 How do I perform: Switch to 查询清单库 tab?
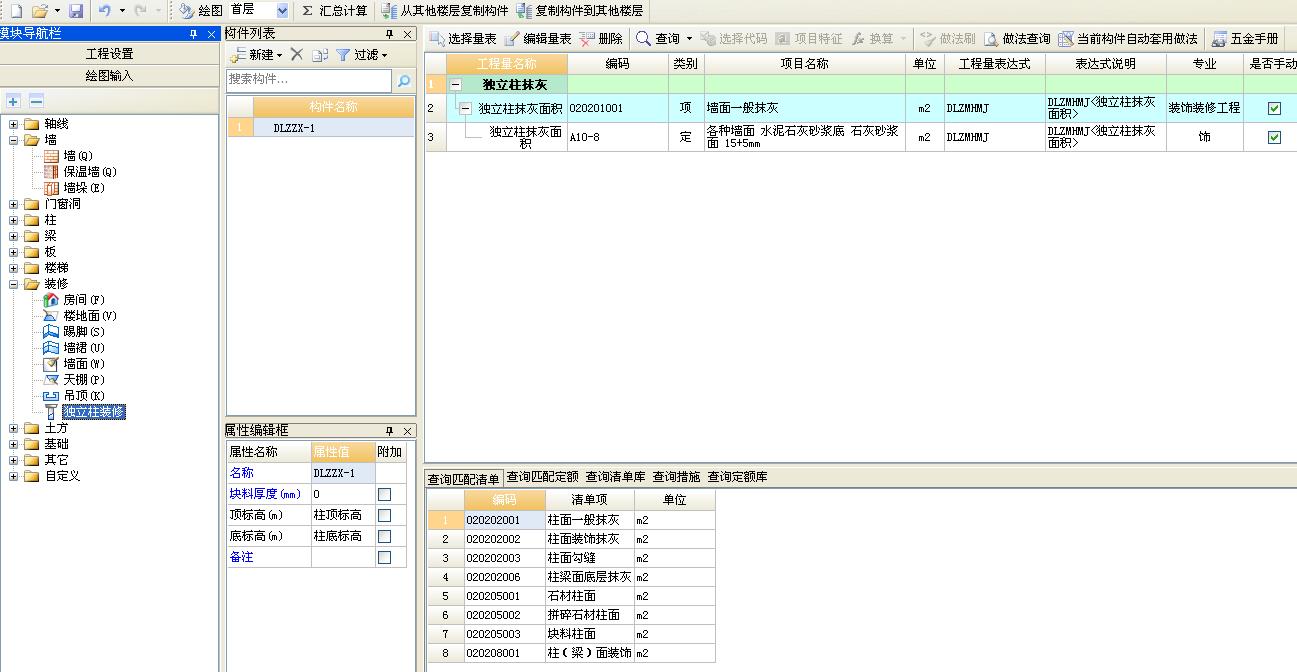pyautogui.click(x=615, y=477)
